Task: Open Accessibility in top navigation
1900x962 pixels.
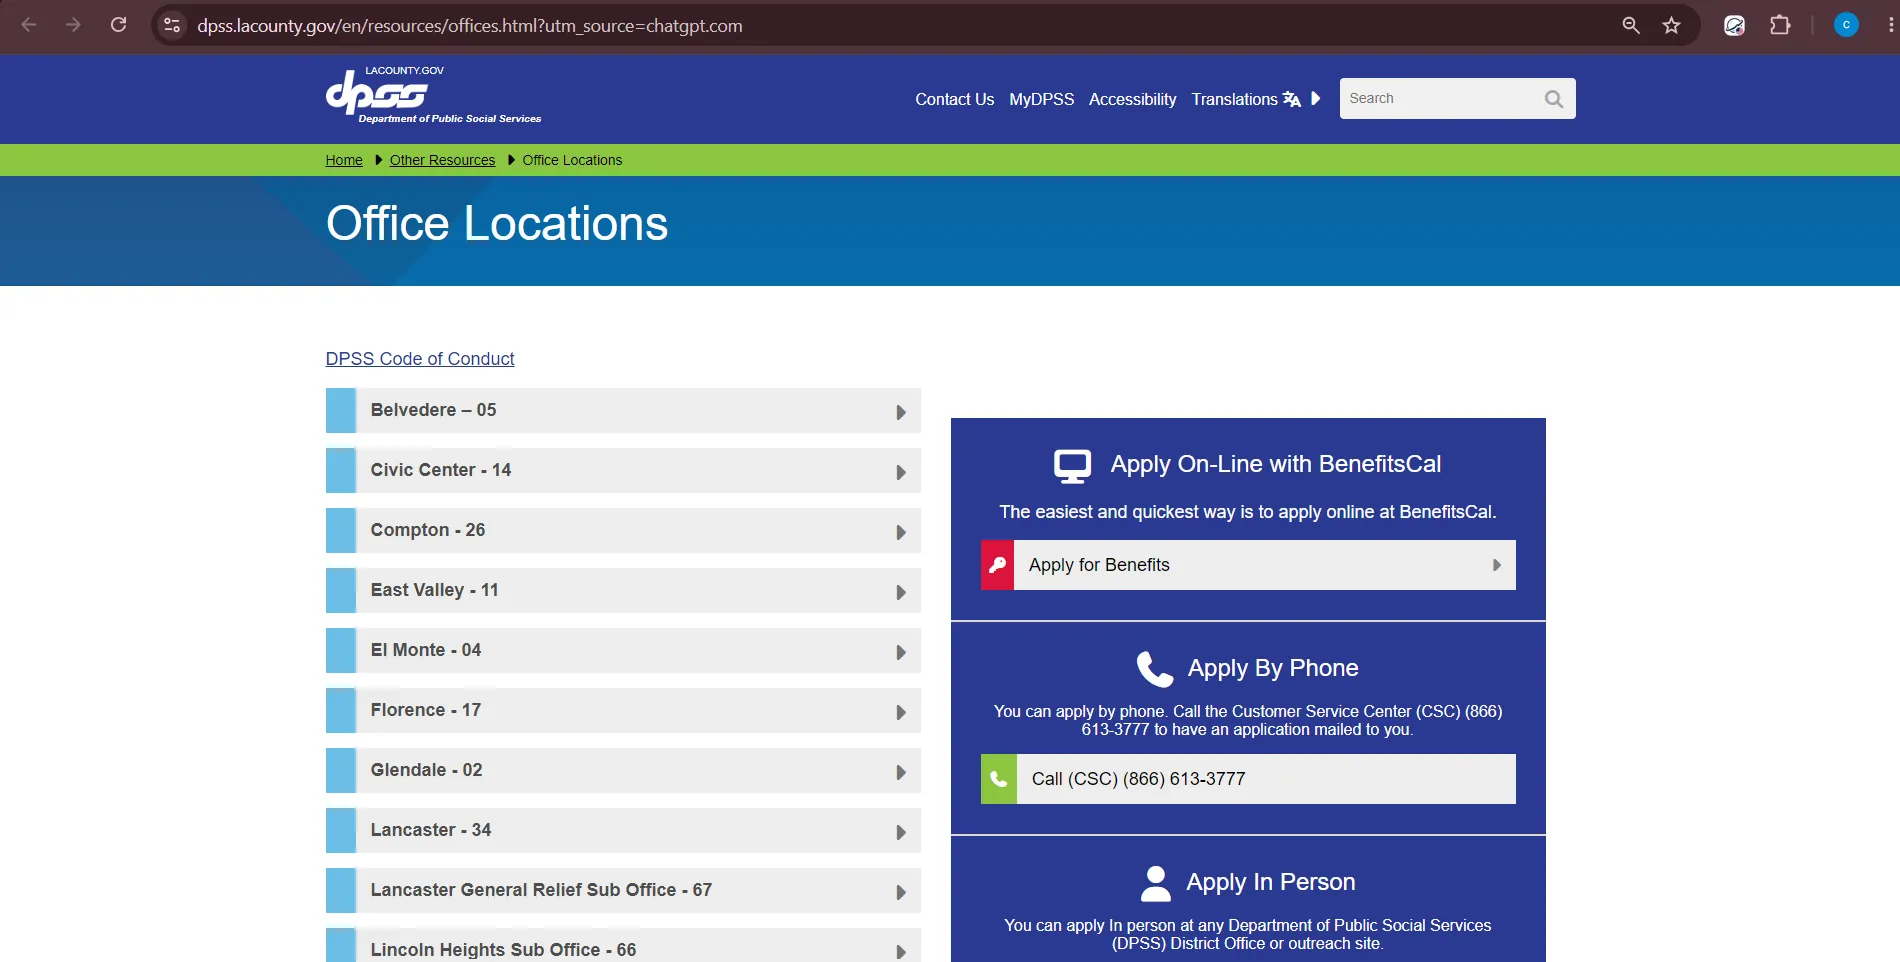Action: (1132, 99)
